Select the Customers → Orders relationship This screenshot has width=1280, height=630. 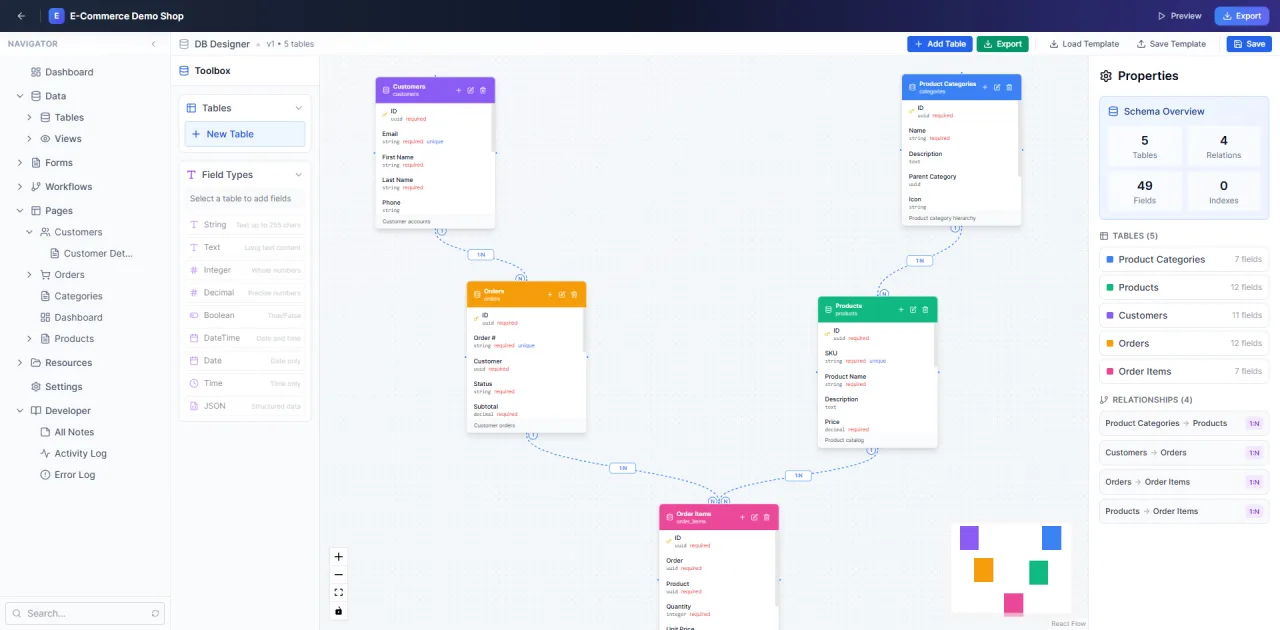pyautogui.click(x=1184, y=453)
